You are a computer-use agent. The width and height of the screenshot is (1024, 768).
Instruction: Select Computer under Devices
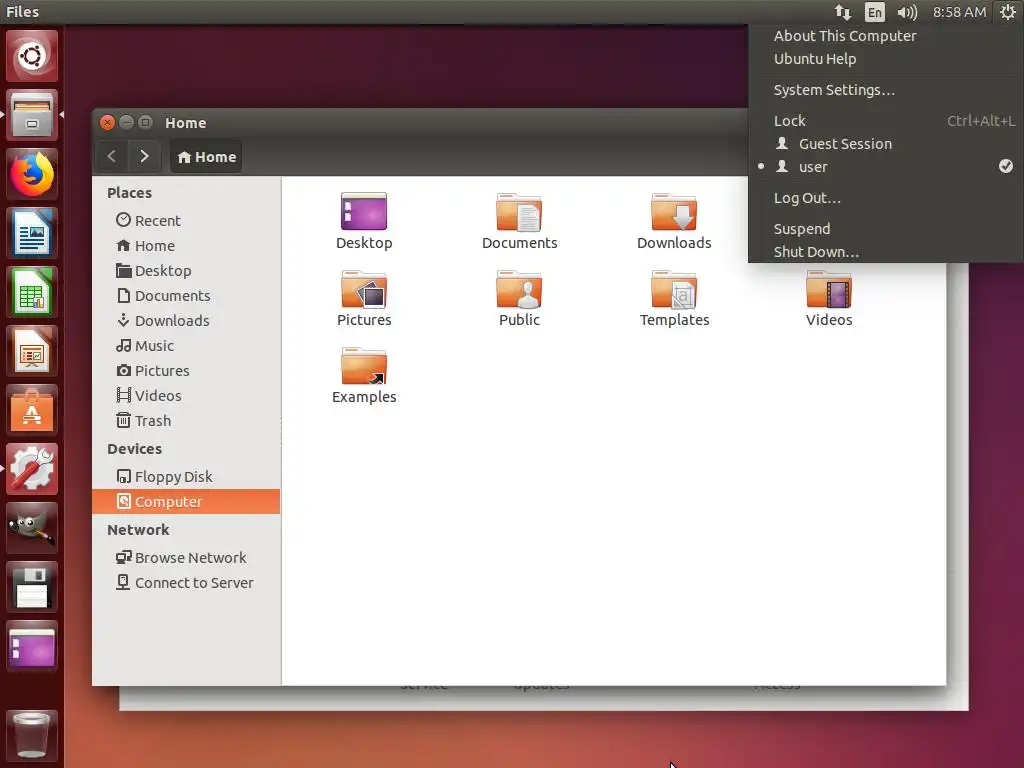186,502
